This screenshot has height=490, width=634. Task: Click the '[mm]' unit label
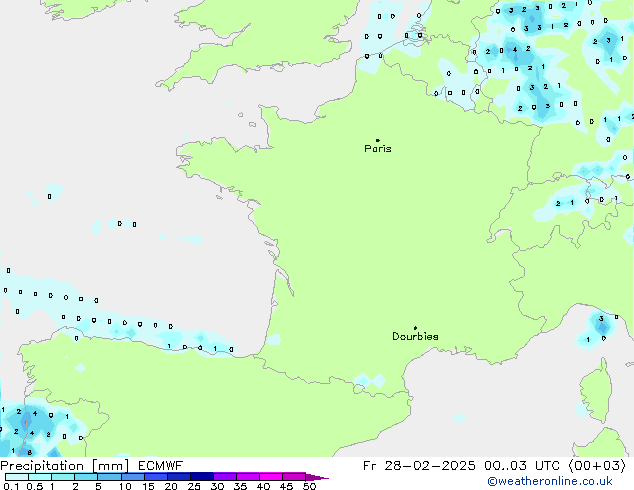coord(111,466)
